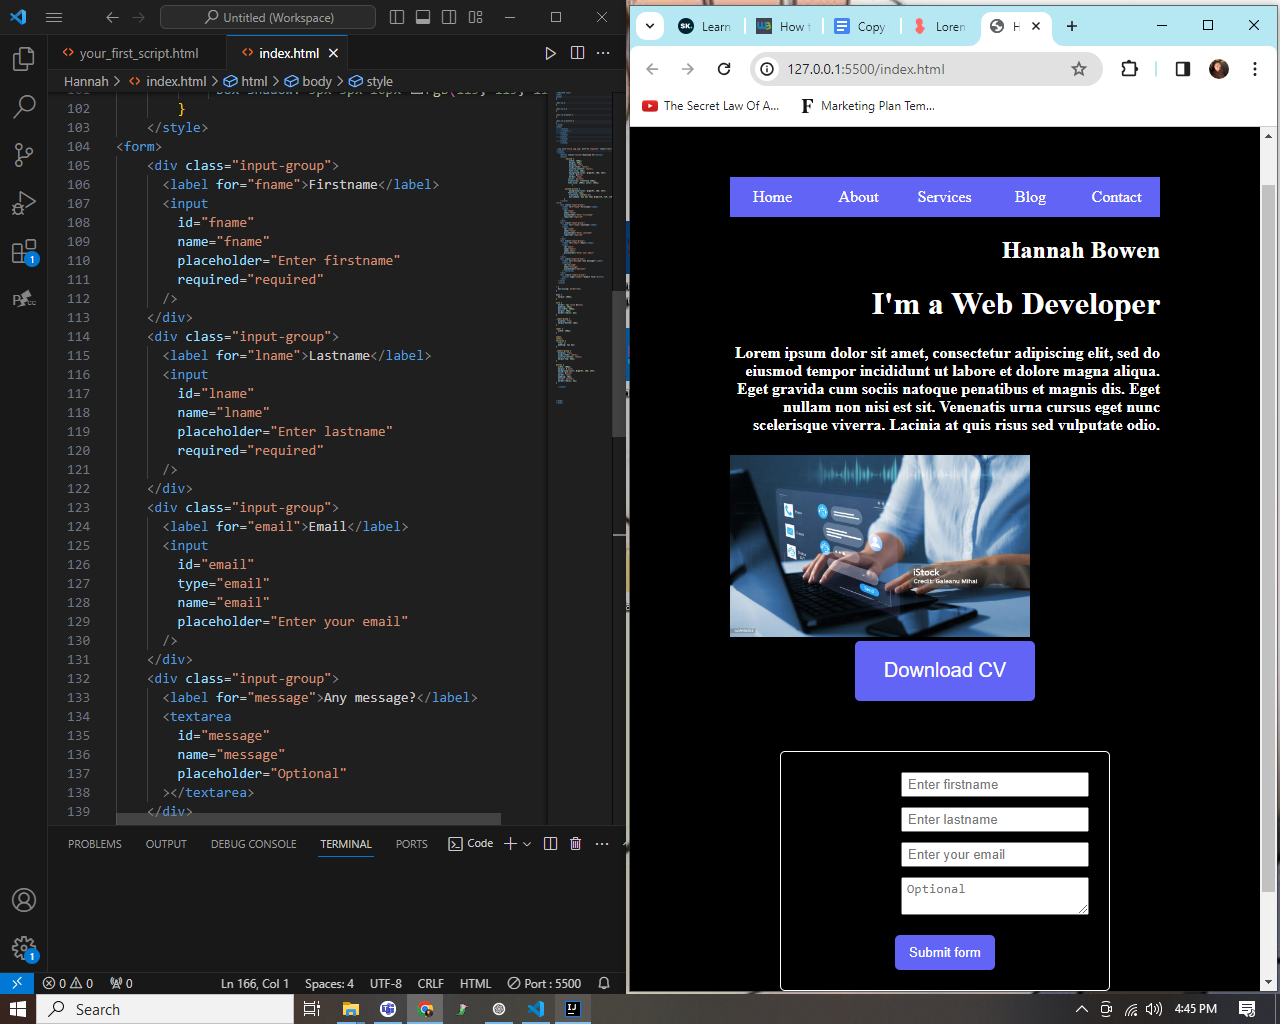The height and width of the screenshot is (1024, 1280).
Task: Split the editor to the right
Action: tap(577, 53)
